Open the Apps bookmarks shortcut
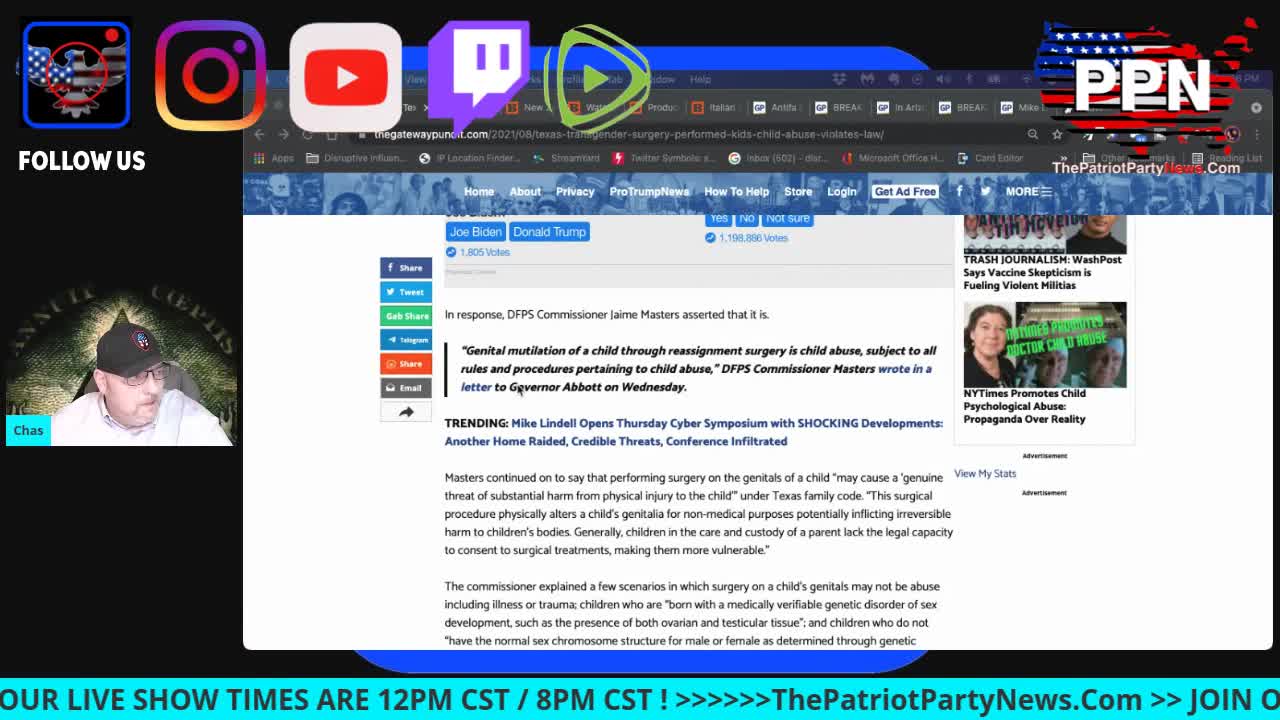 point(275,158)
